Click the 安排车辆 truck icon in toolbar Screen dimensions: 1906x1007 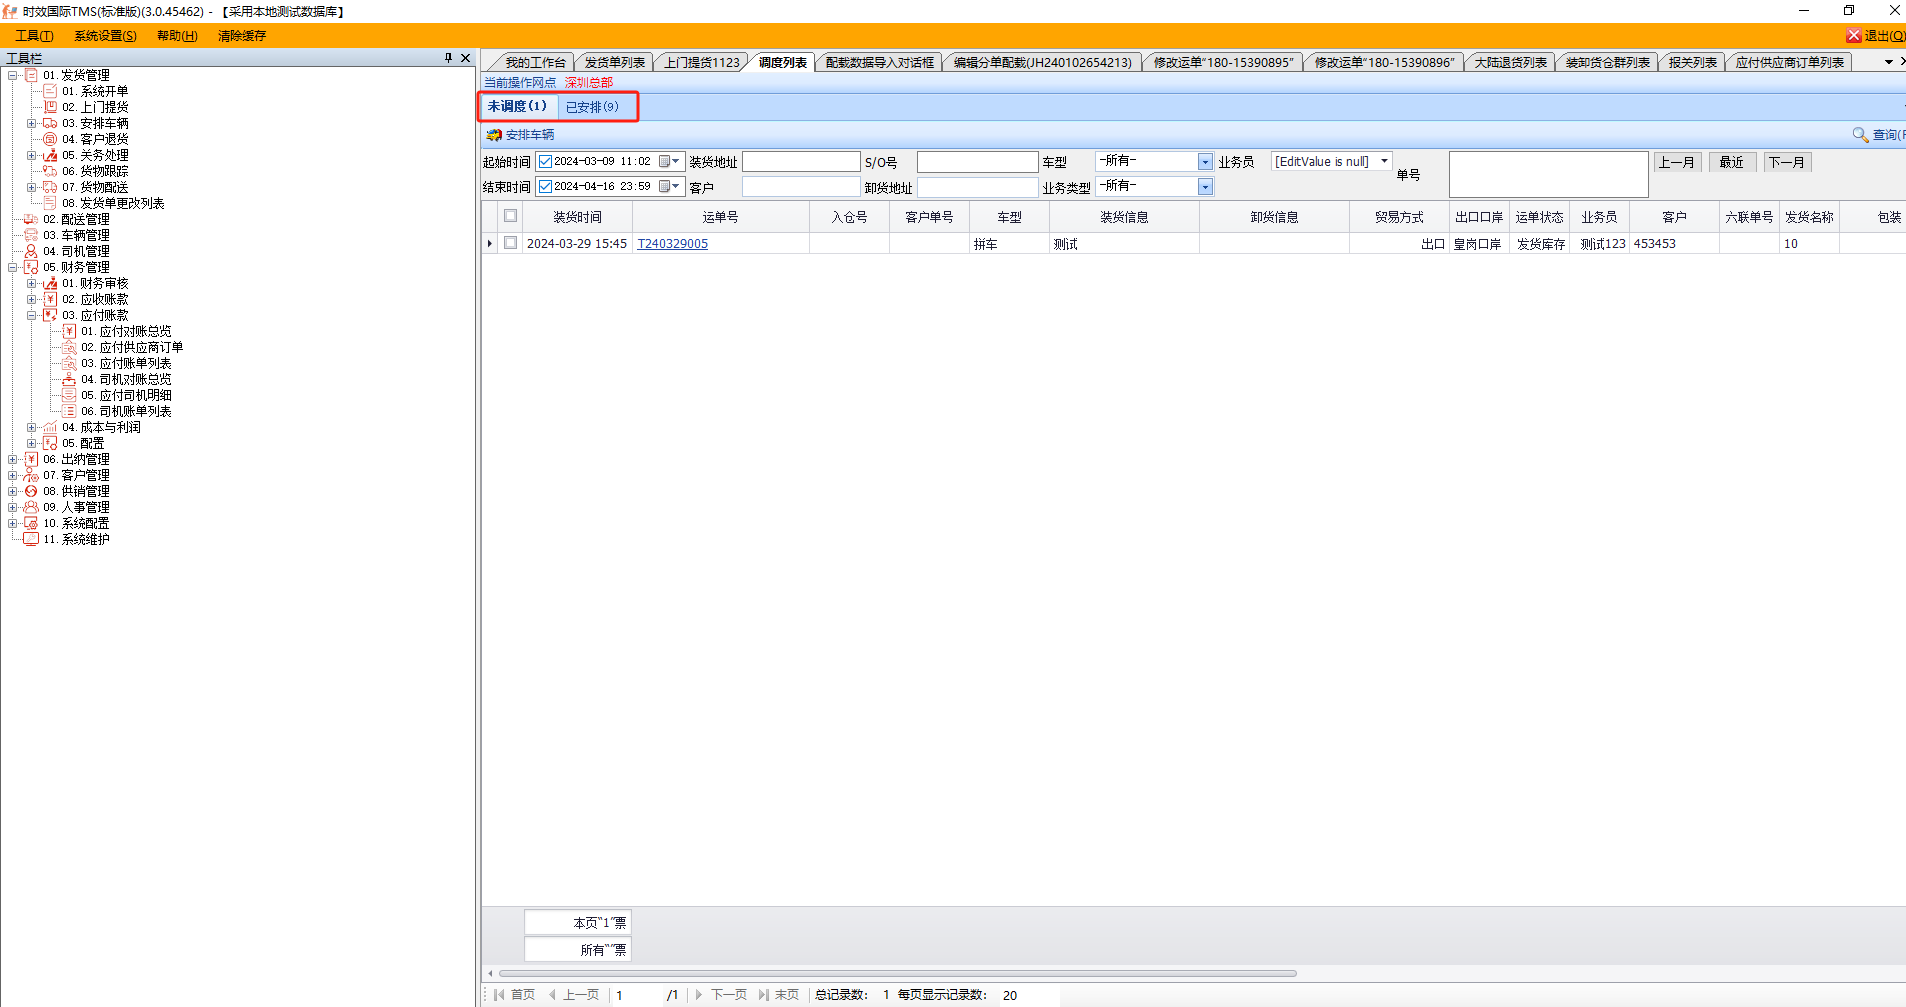click(494, 135)
